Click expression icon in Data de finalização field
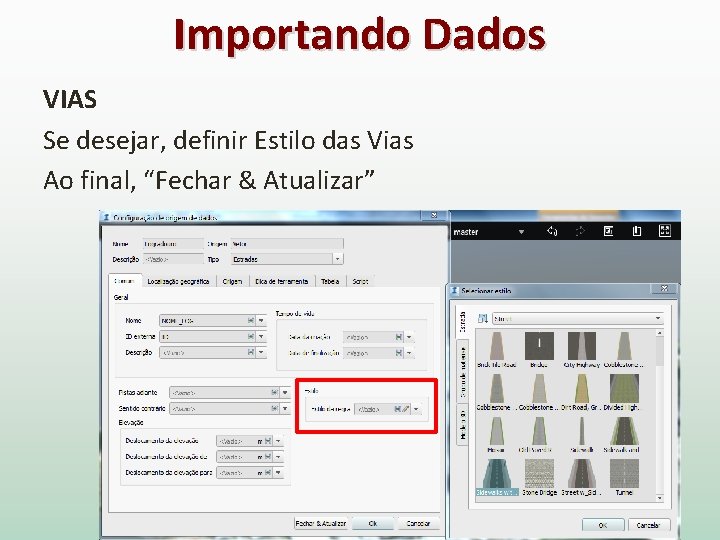This screenshot has height=540, width=720. 399,353
